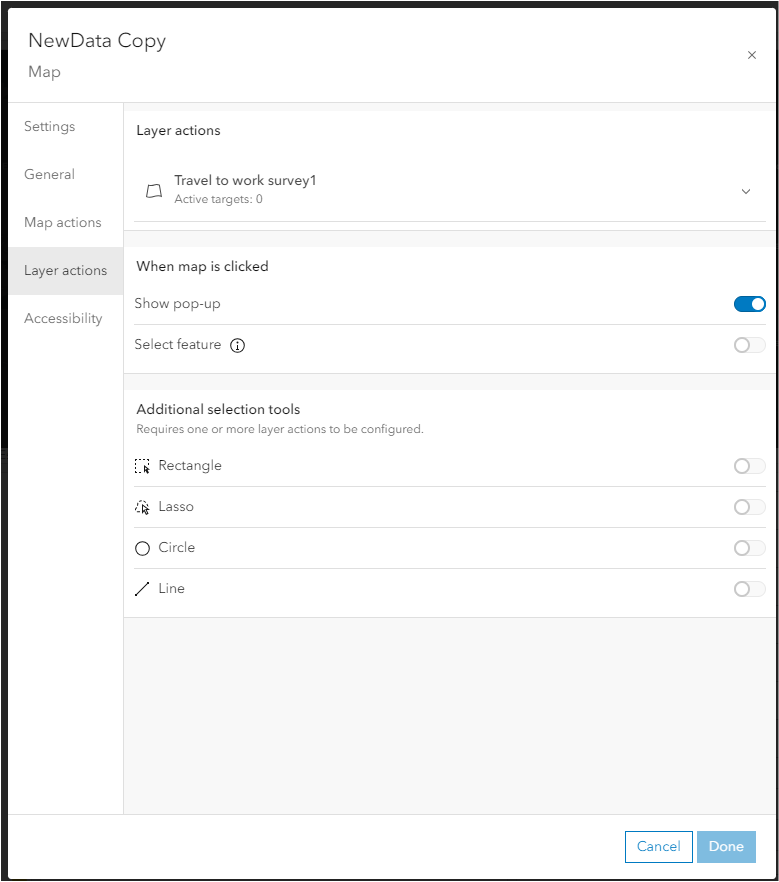Click the Lasso selection tool icon
Viewport: 779px width, 882px height.
click(142, 506)
